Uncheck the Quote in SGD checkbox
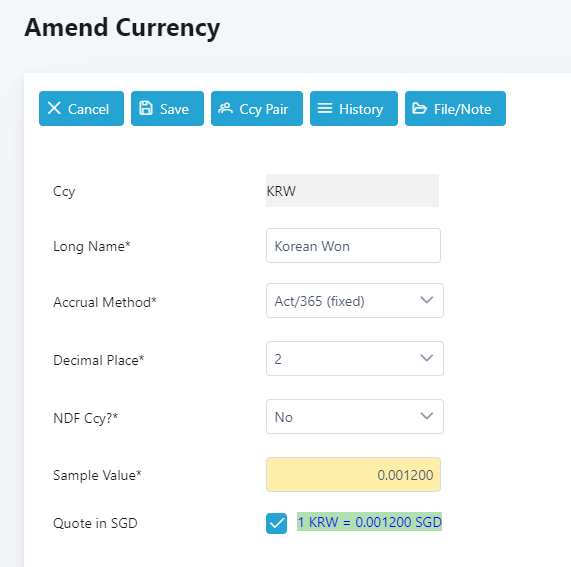 [276, 523]
